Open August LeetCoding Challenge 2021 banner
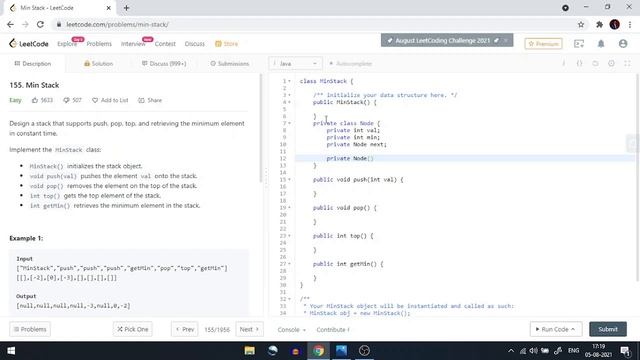 pos(447,40)
